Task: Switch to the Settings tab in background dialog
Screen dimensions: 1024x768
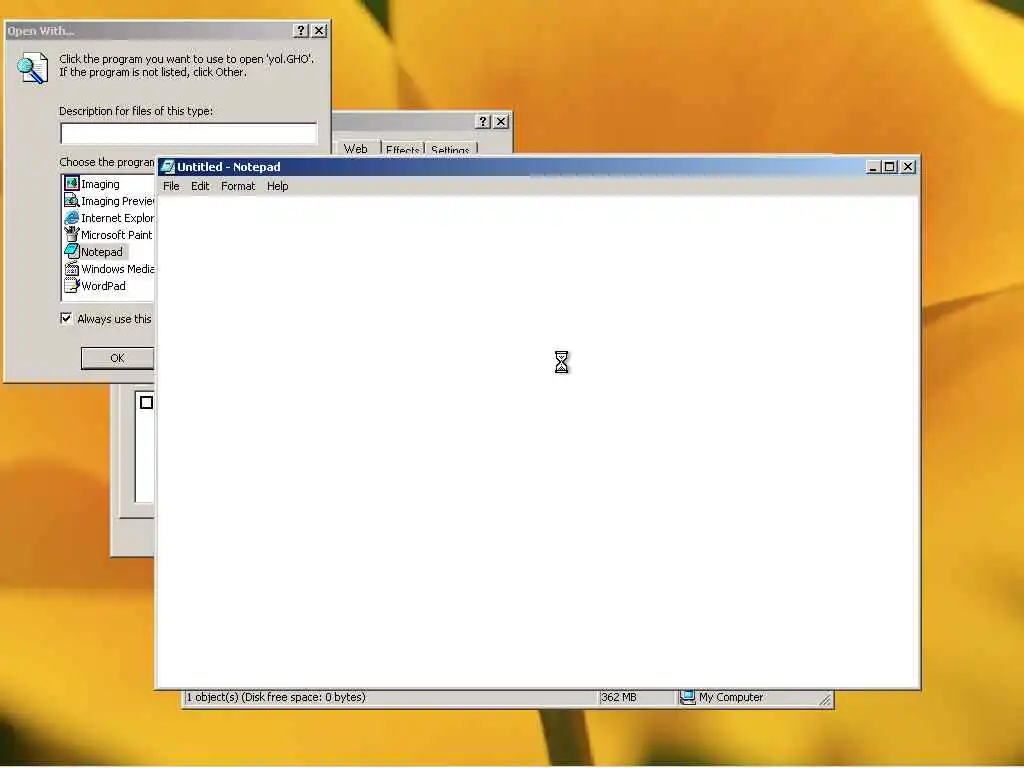Action: pyautogui.click(x=450, y=150)
